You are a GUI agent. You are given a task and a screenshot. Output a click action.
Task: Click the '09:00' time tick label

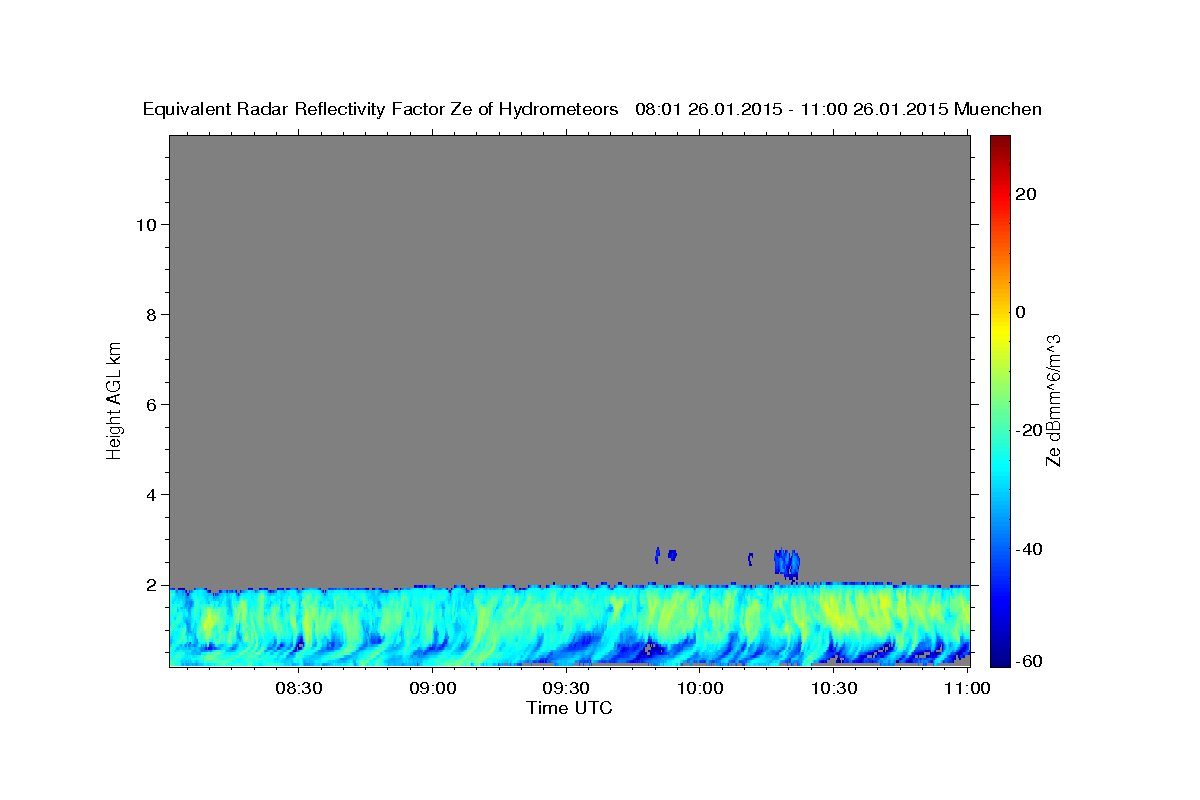[x=432, y=688]
